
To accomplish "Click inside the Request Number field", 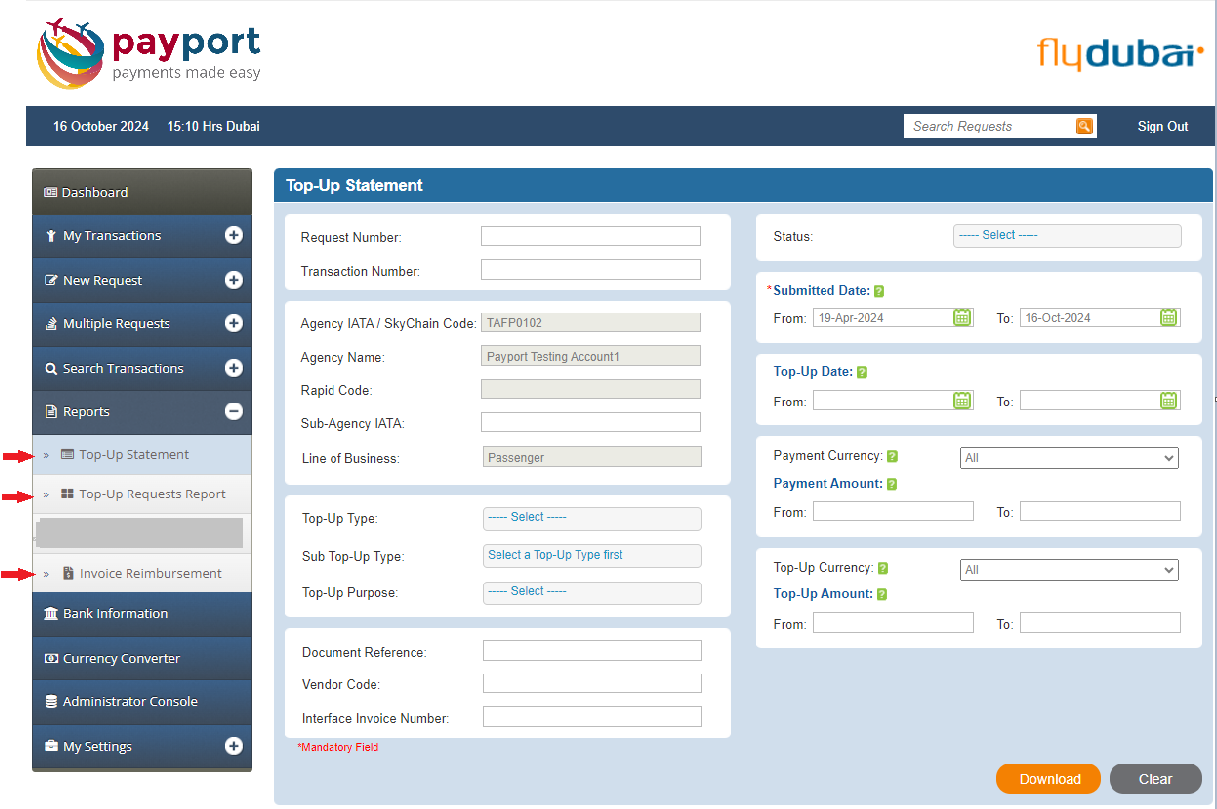I will pos(590,236).
